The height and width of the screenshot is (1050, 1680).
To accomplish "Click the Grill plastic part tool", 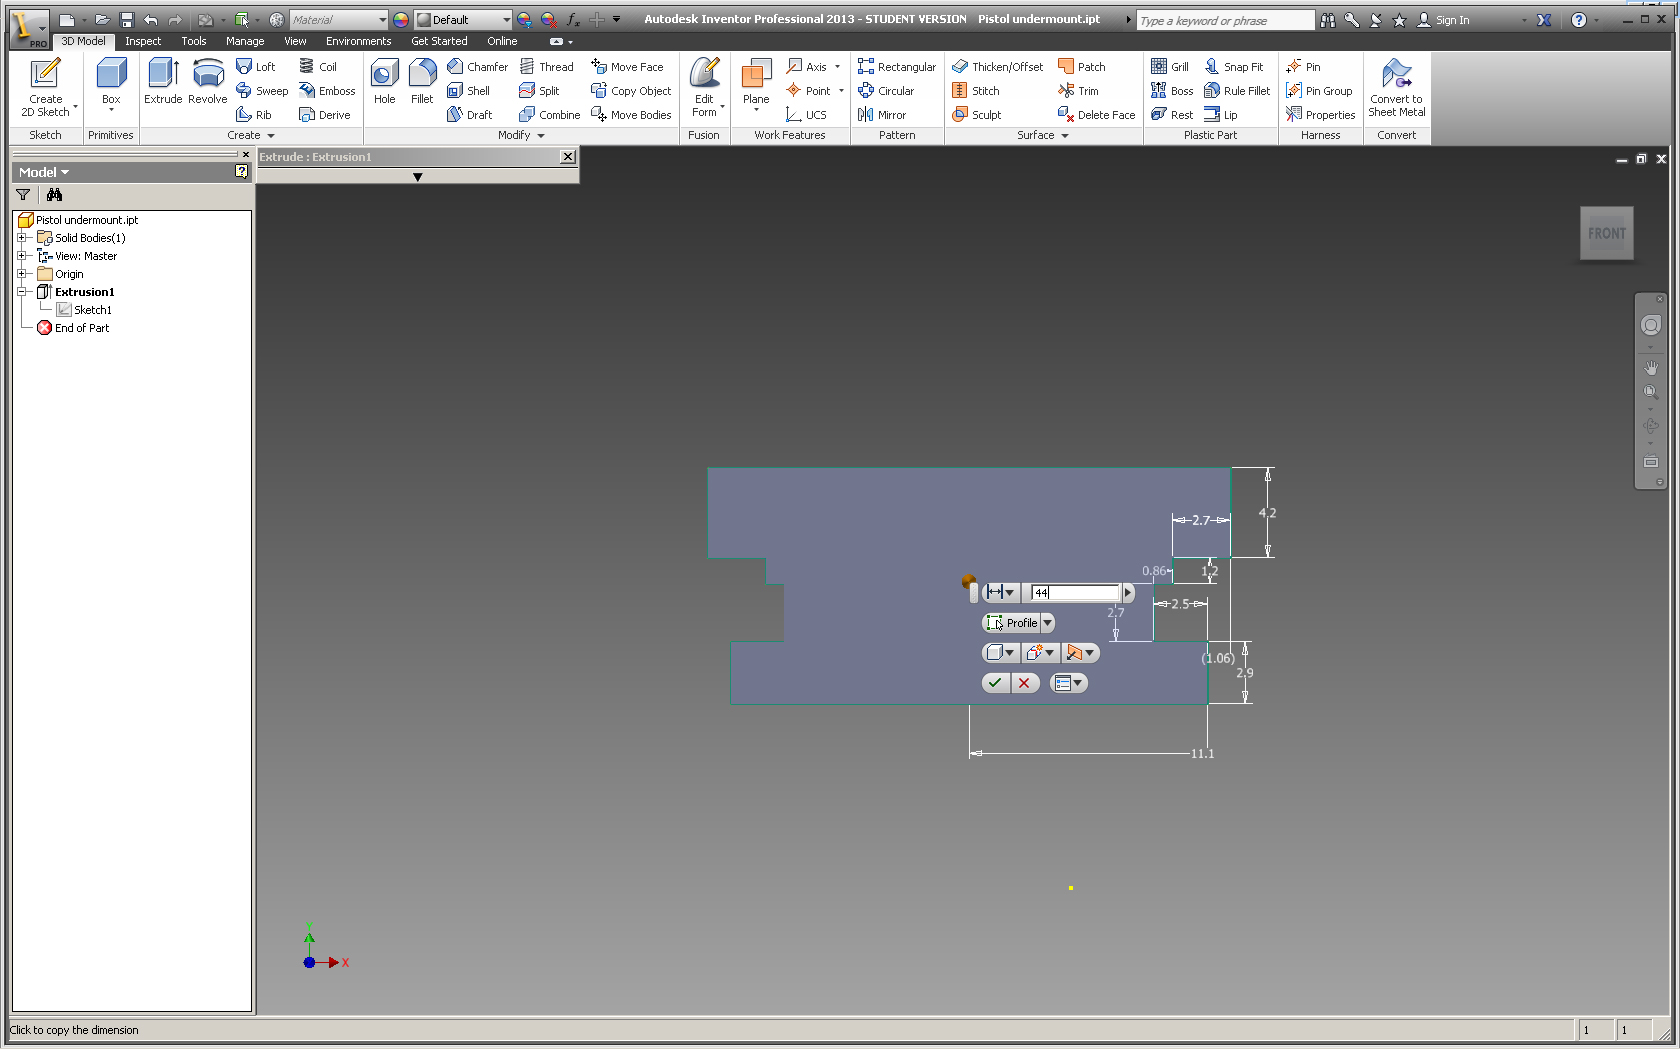I will 1170,67.
